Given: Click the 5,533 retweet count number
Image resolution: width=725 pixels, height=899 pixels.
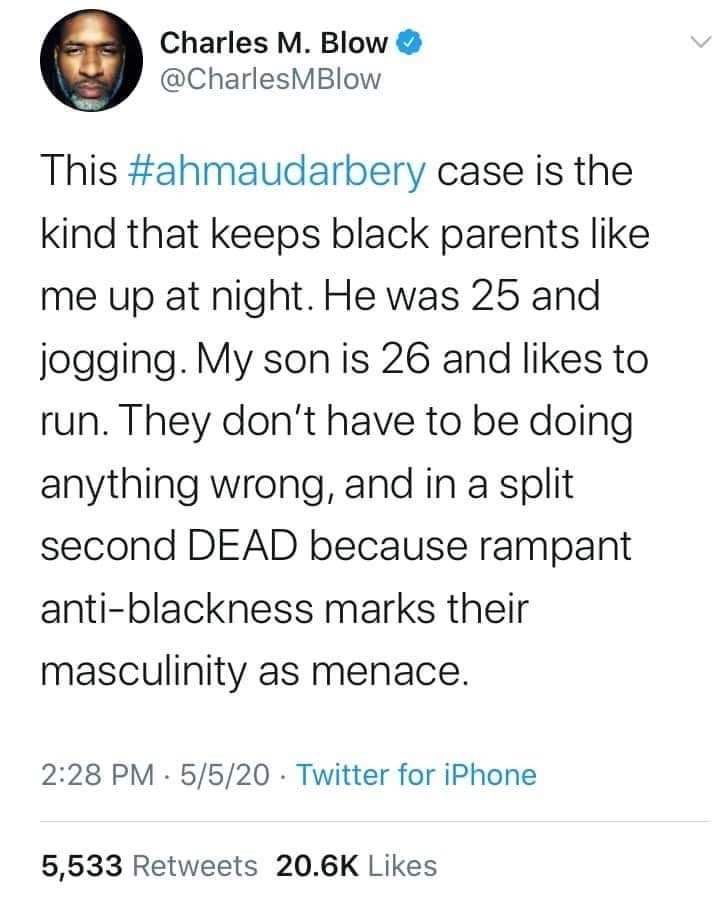Looking at the screenshot, I should pyautogui.click(x=81, y=865).
